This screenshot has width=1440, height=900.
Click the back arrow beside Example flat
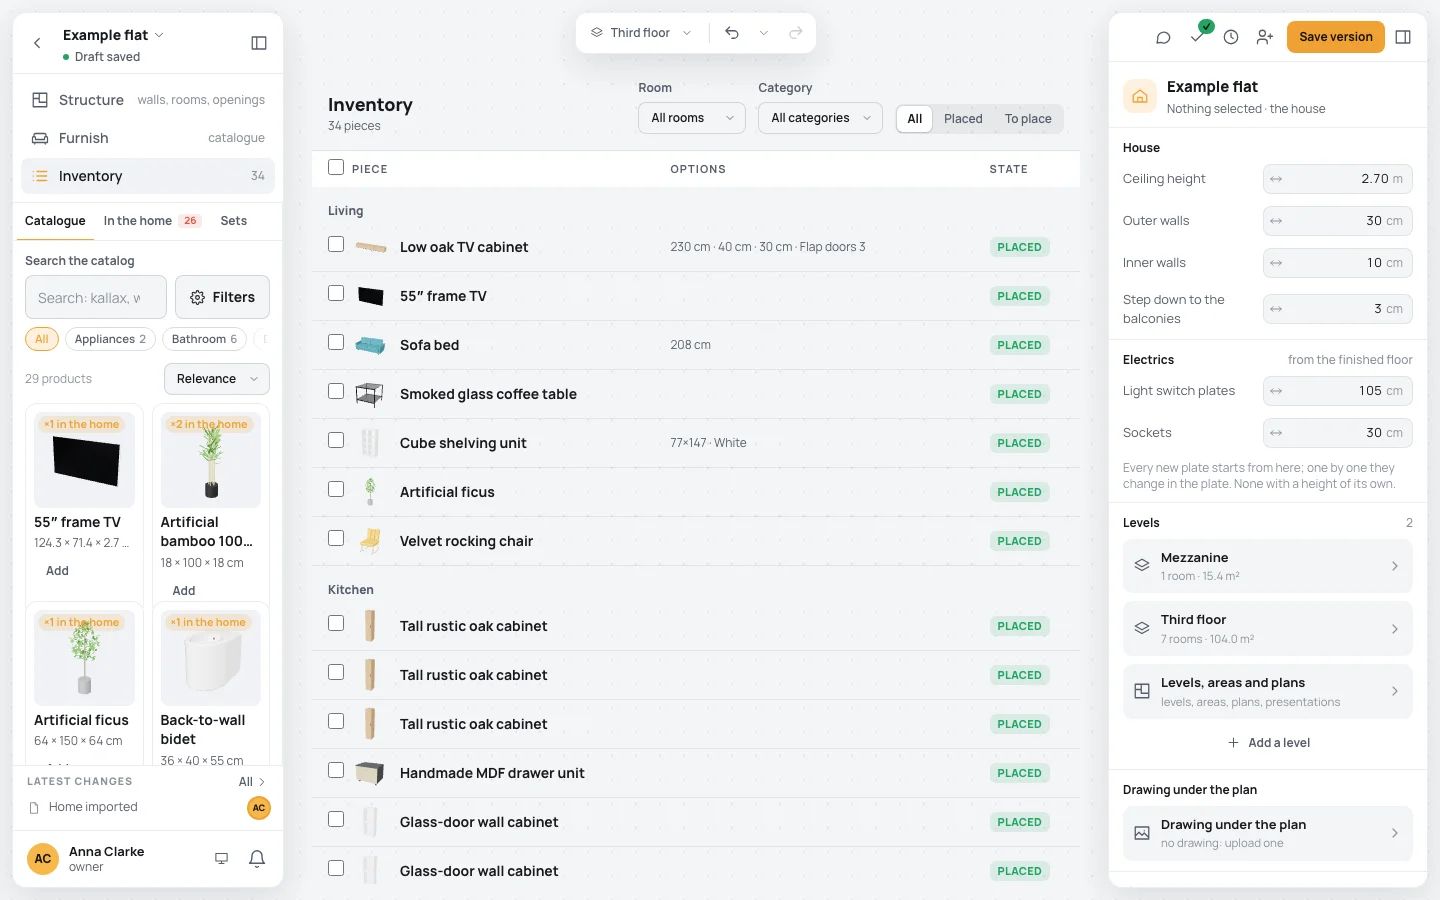[x=37, y=43]
